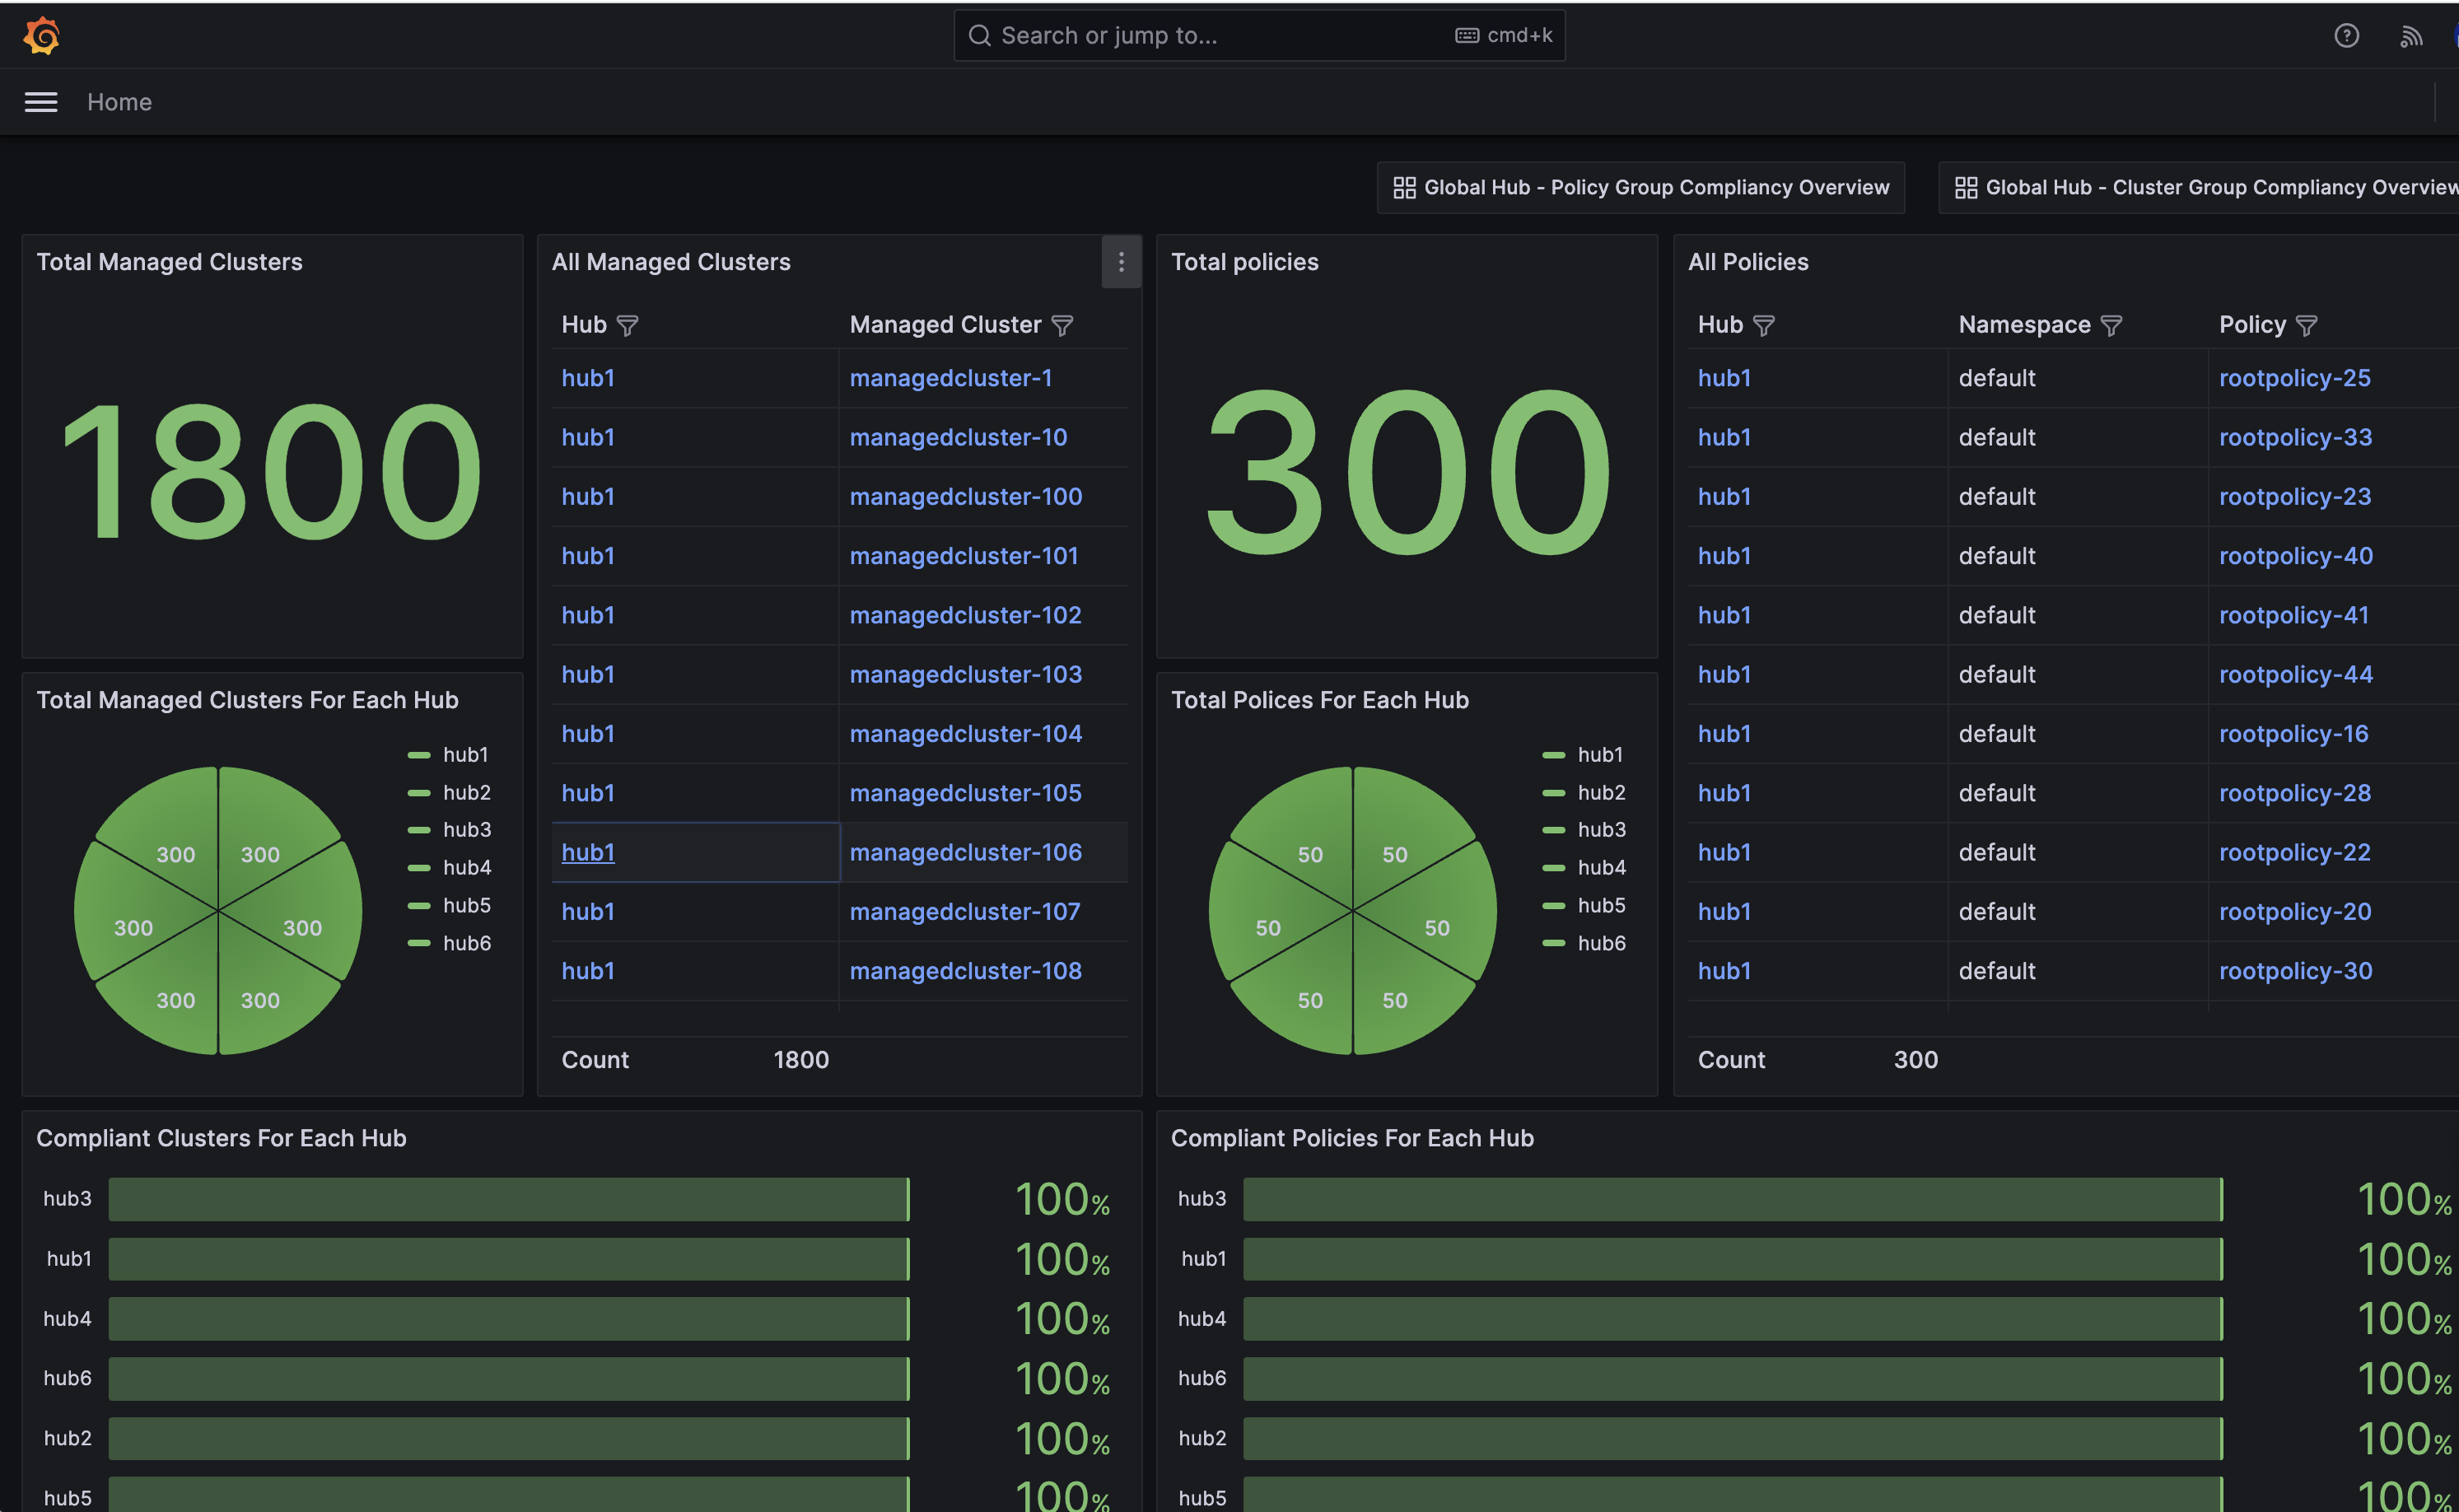Image resolution: width=2459 pixels, height=1512 pixels.
Task: Filter the Hub column in All Policies
Action: (x=1764, y=326)
